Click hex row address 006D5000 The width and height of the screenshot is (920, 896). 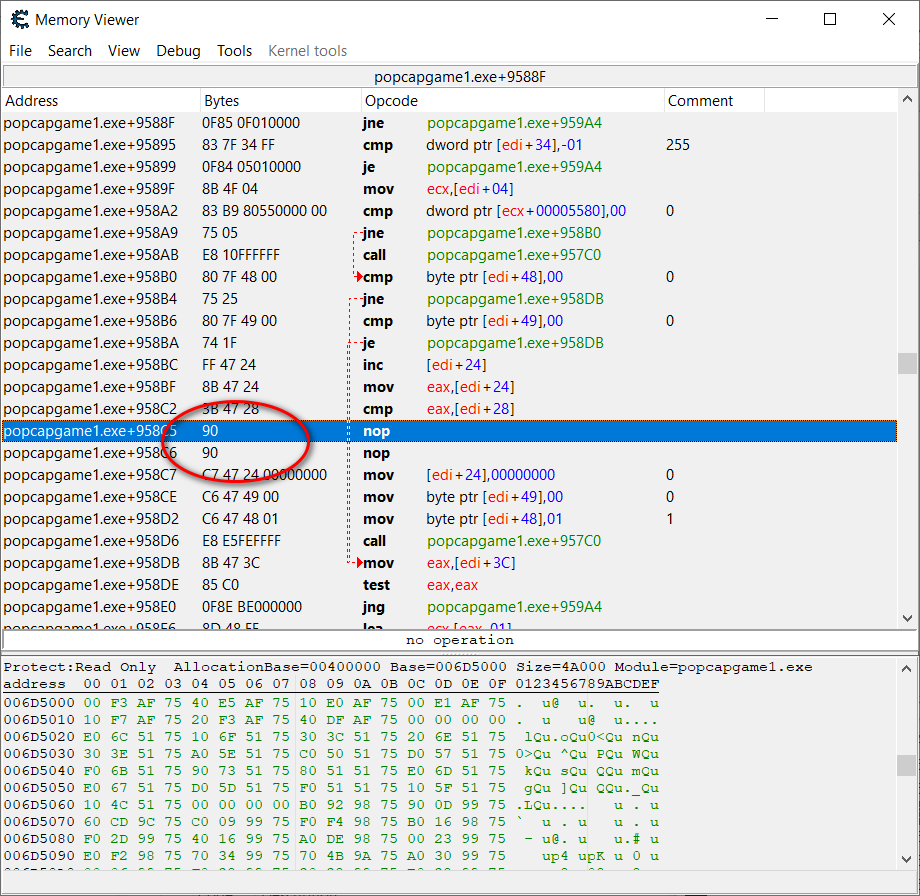[39, 703]
